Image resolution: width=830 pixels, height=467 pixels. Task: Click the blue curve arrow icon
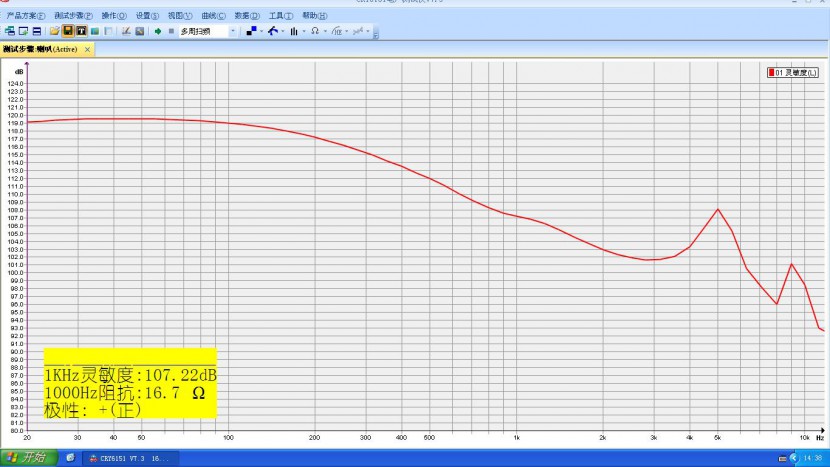(x=273, y=31)
